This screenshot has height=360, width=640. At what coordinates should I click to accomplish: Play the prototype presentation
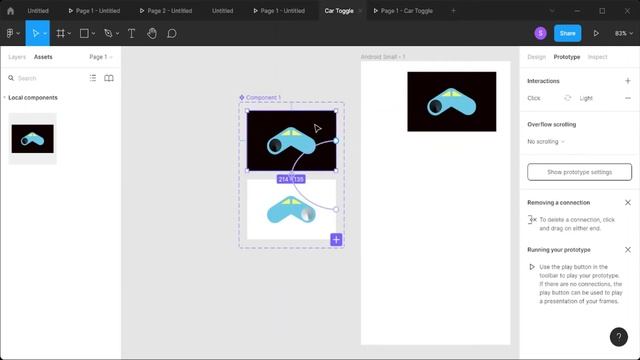pos(596,33)
